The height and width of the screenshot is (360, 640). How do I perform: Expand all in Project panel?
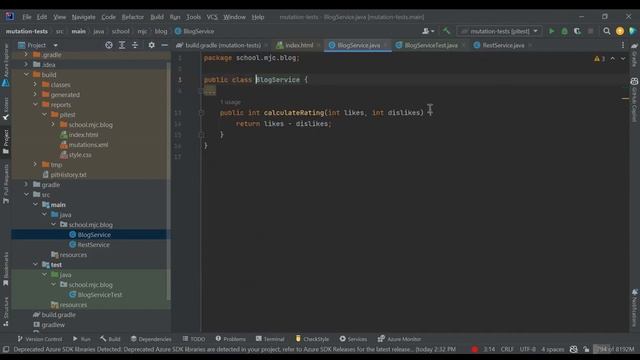[122, 45]
